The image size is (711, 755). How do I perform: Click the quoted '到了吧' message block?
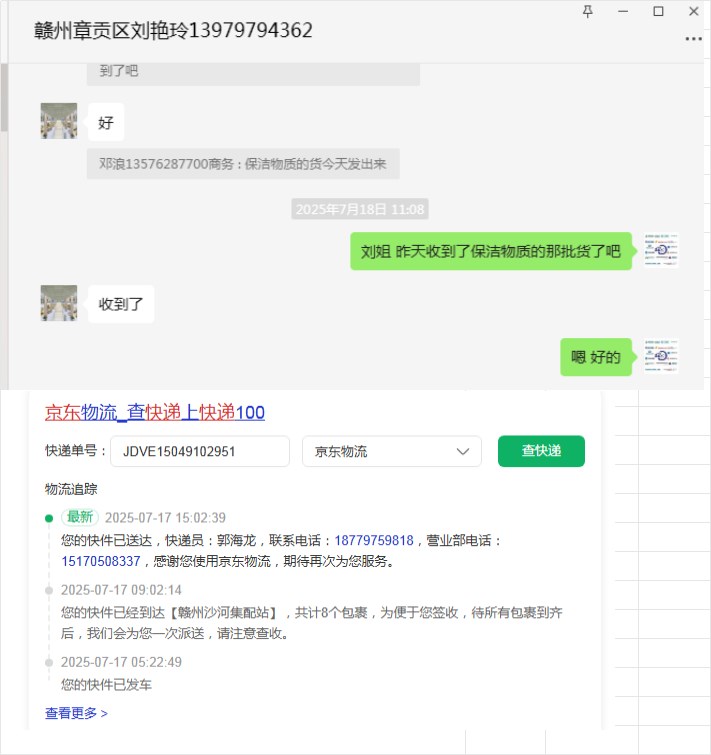pyautogui.click(x=253, y=74)
